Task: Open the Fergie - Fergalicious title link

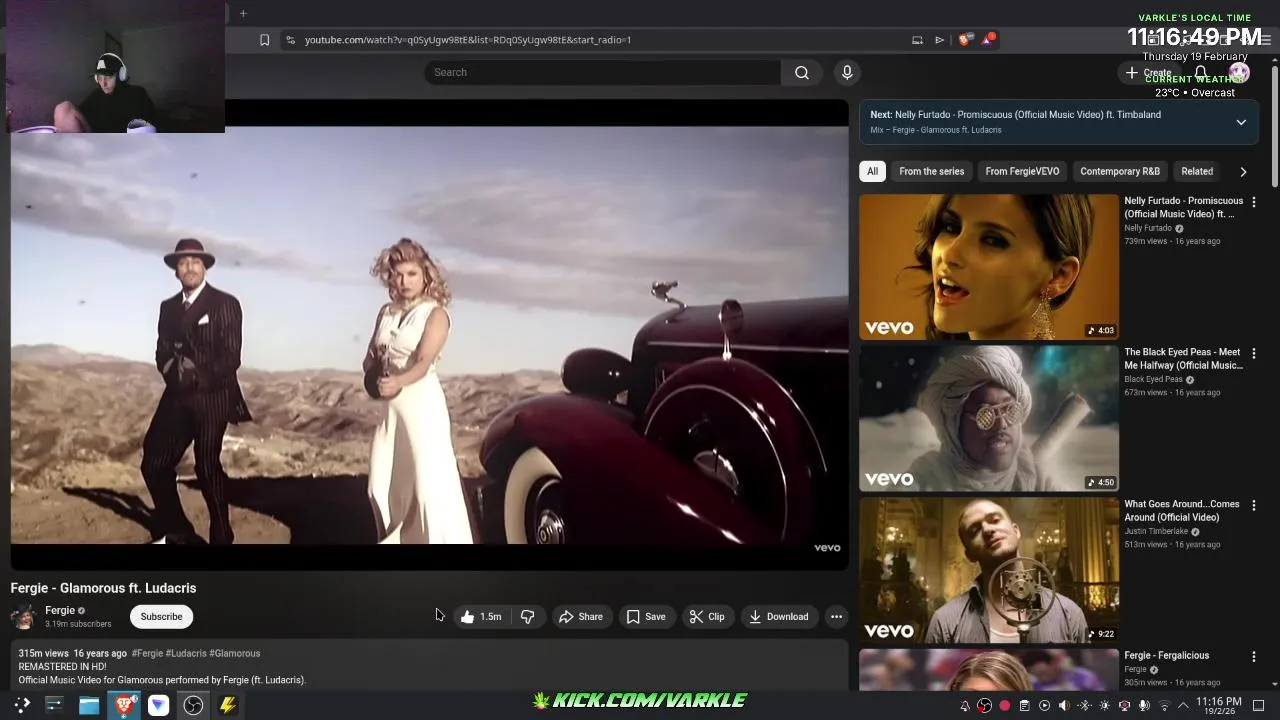Action: tap(1166, 656)
